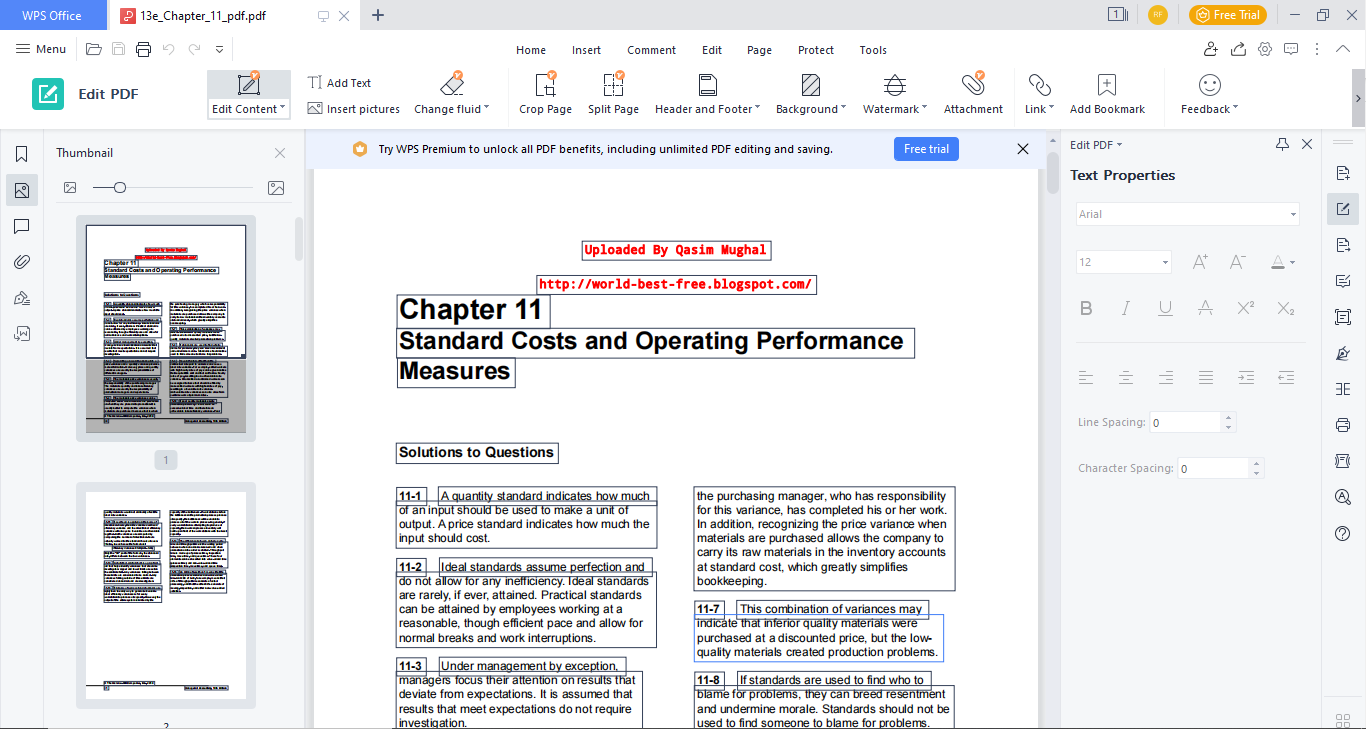Image resolution: width=1366 pixels, height=729 pixels.
Task: Open the Menu in the top-left corner
Action: click(x=40, y=48)
